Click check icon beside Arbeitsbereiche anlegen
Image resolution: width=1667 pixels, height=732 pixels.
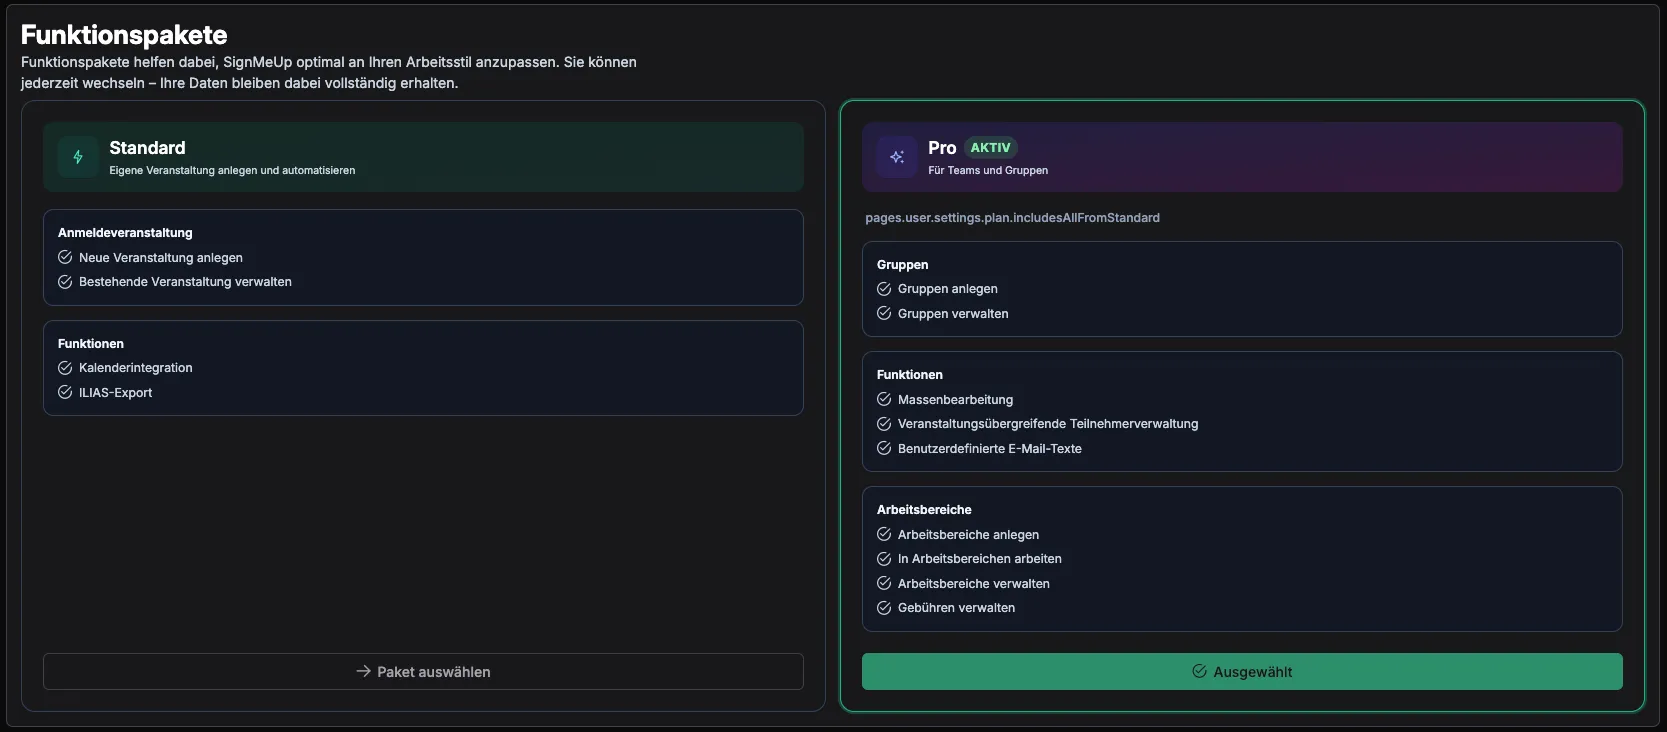pyautogui.click(x=884, y=534)
